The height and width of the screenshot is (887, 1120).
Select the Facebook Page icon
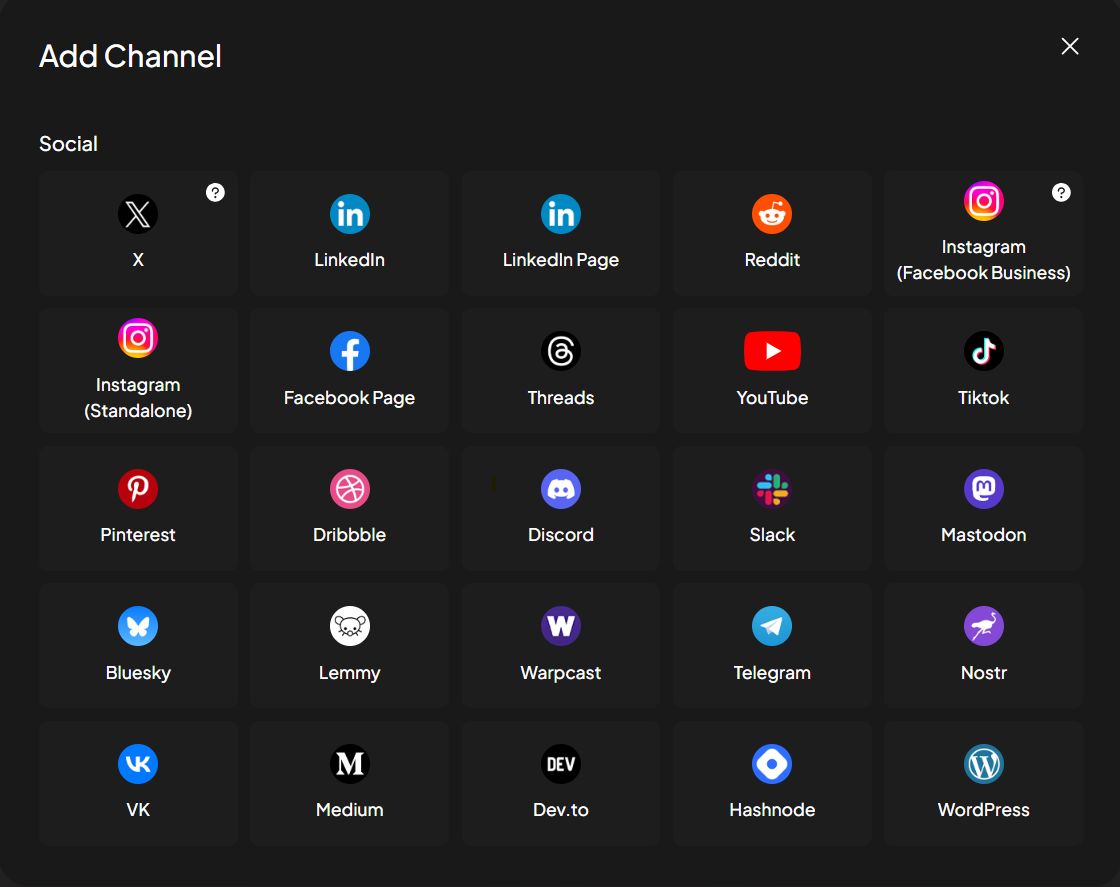coord(349,351)
